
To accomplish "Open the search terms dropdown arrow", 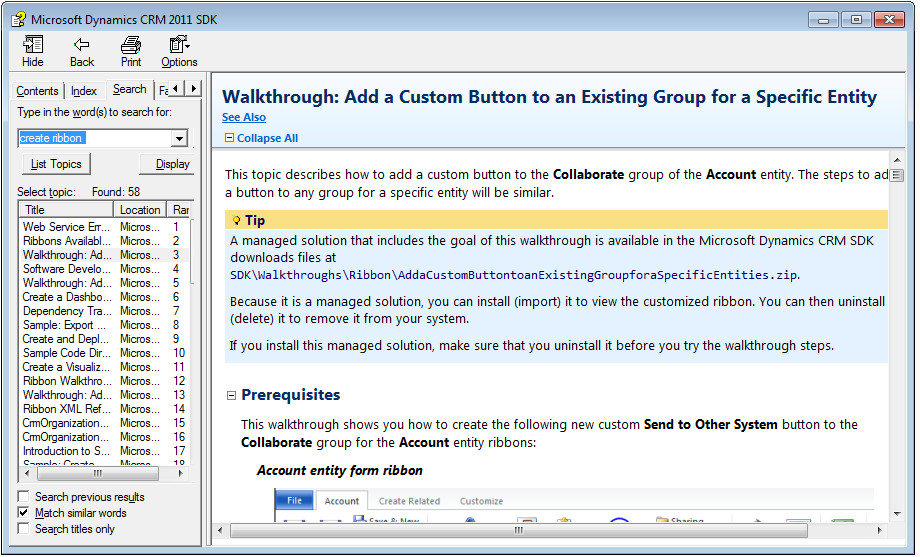I will pos(179,138).
